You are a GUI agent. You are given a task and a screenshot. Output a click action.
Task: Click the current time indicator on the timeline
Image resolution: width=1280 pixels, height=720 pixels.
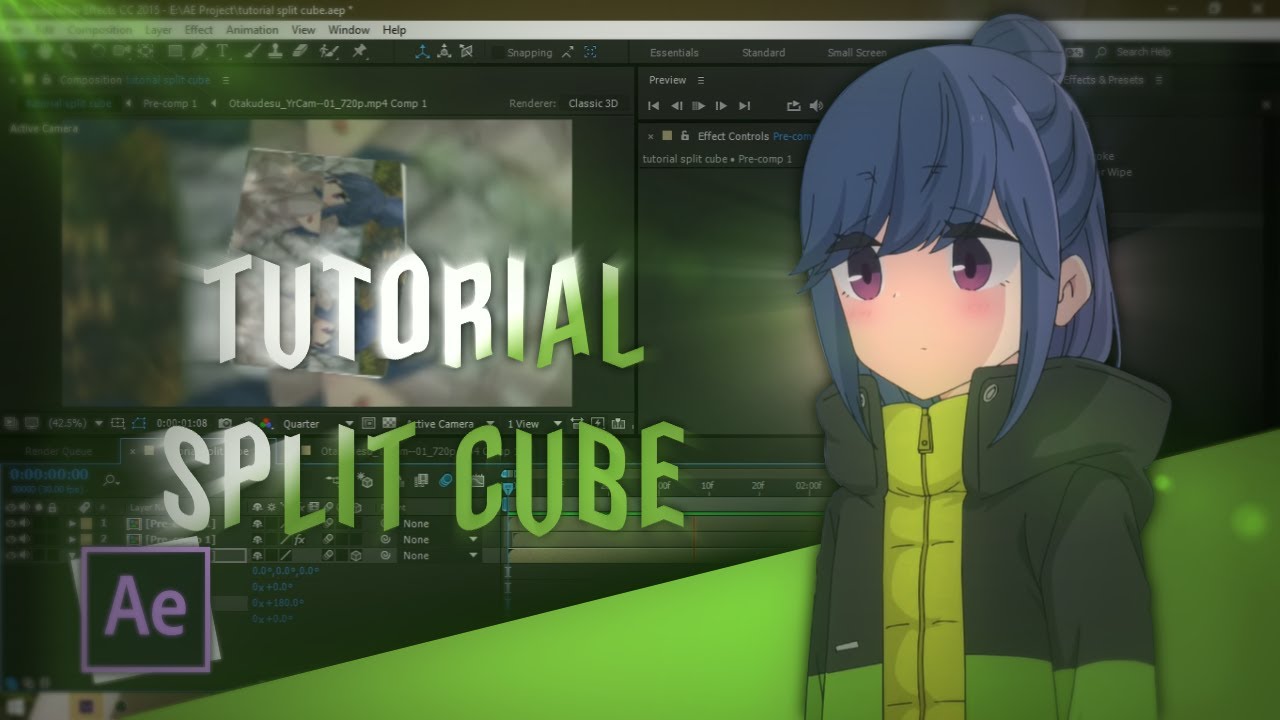coord(508,487)
